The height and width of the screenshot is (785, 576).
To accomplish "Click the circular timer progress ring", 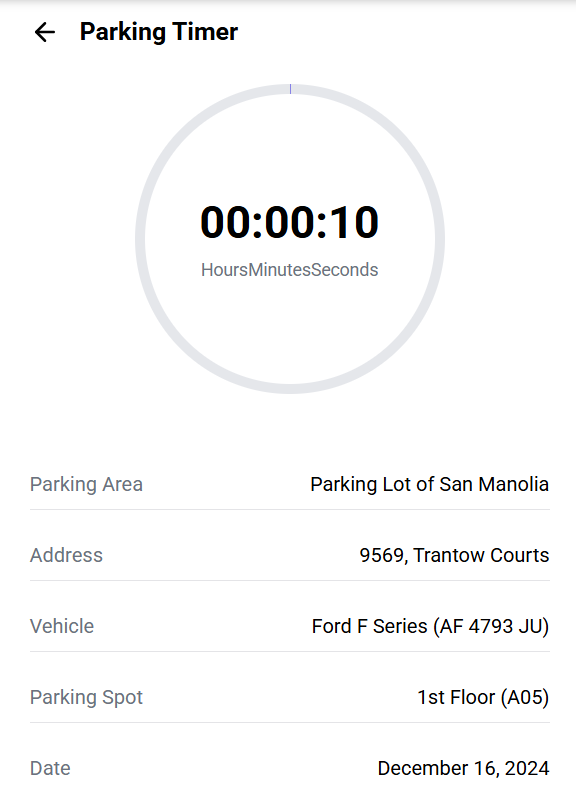I will click(x=290, y=239).
